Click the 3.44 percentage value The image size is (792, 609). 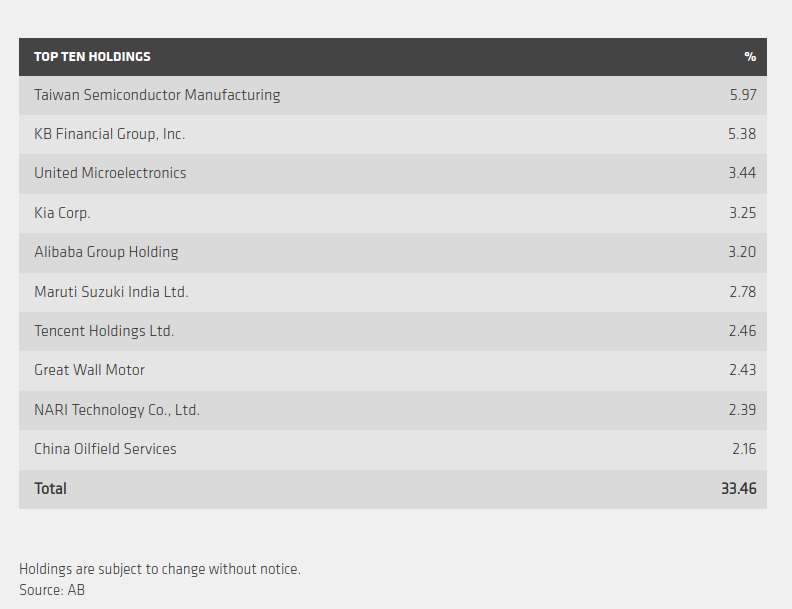742,173
